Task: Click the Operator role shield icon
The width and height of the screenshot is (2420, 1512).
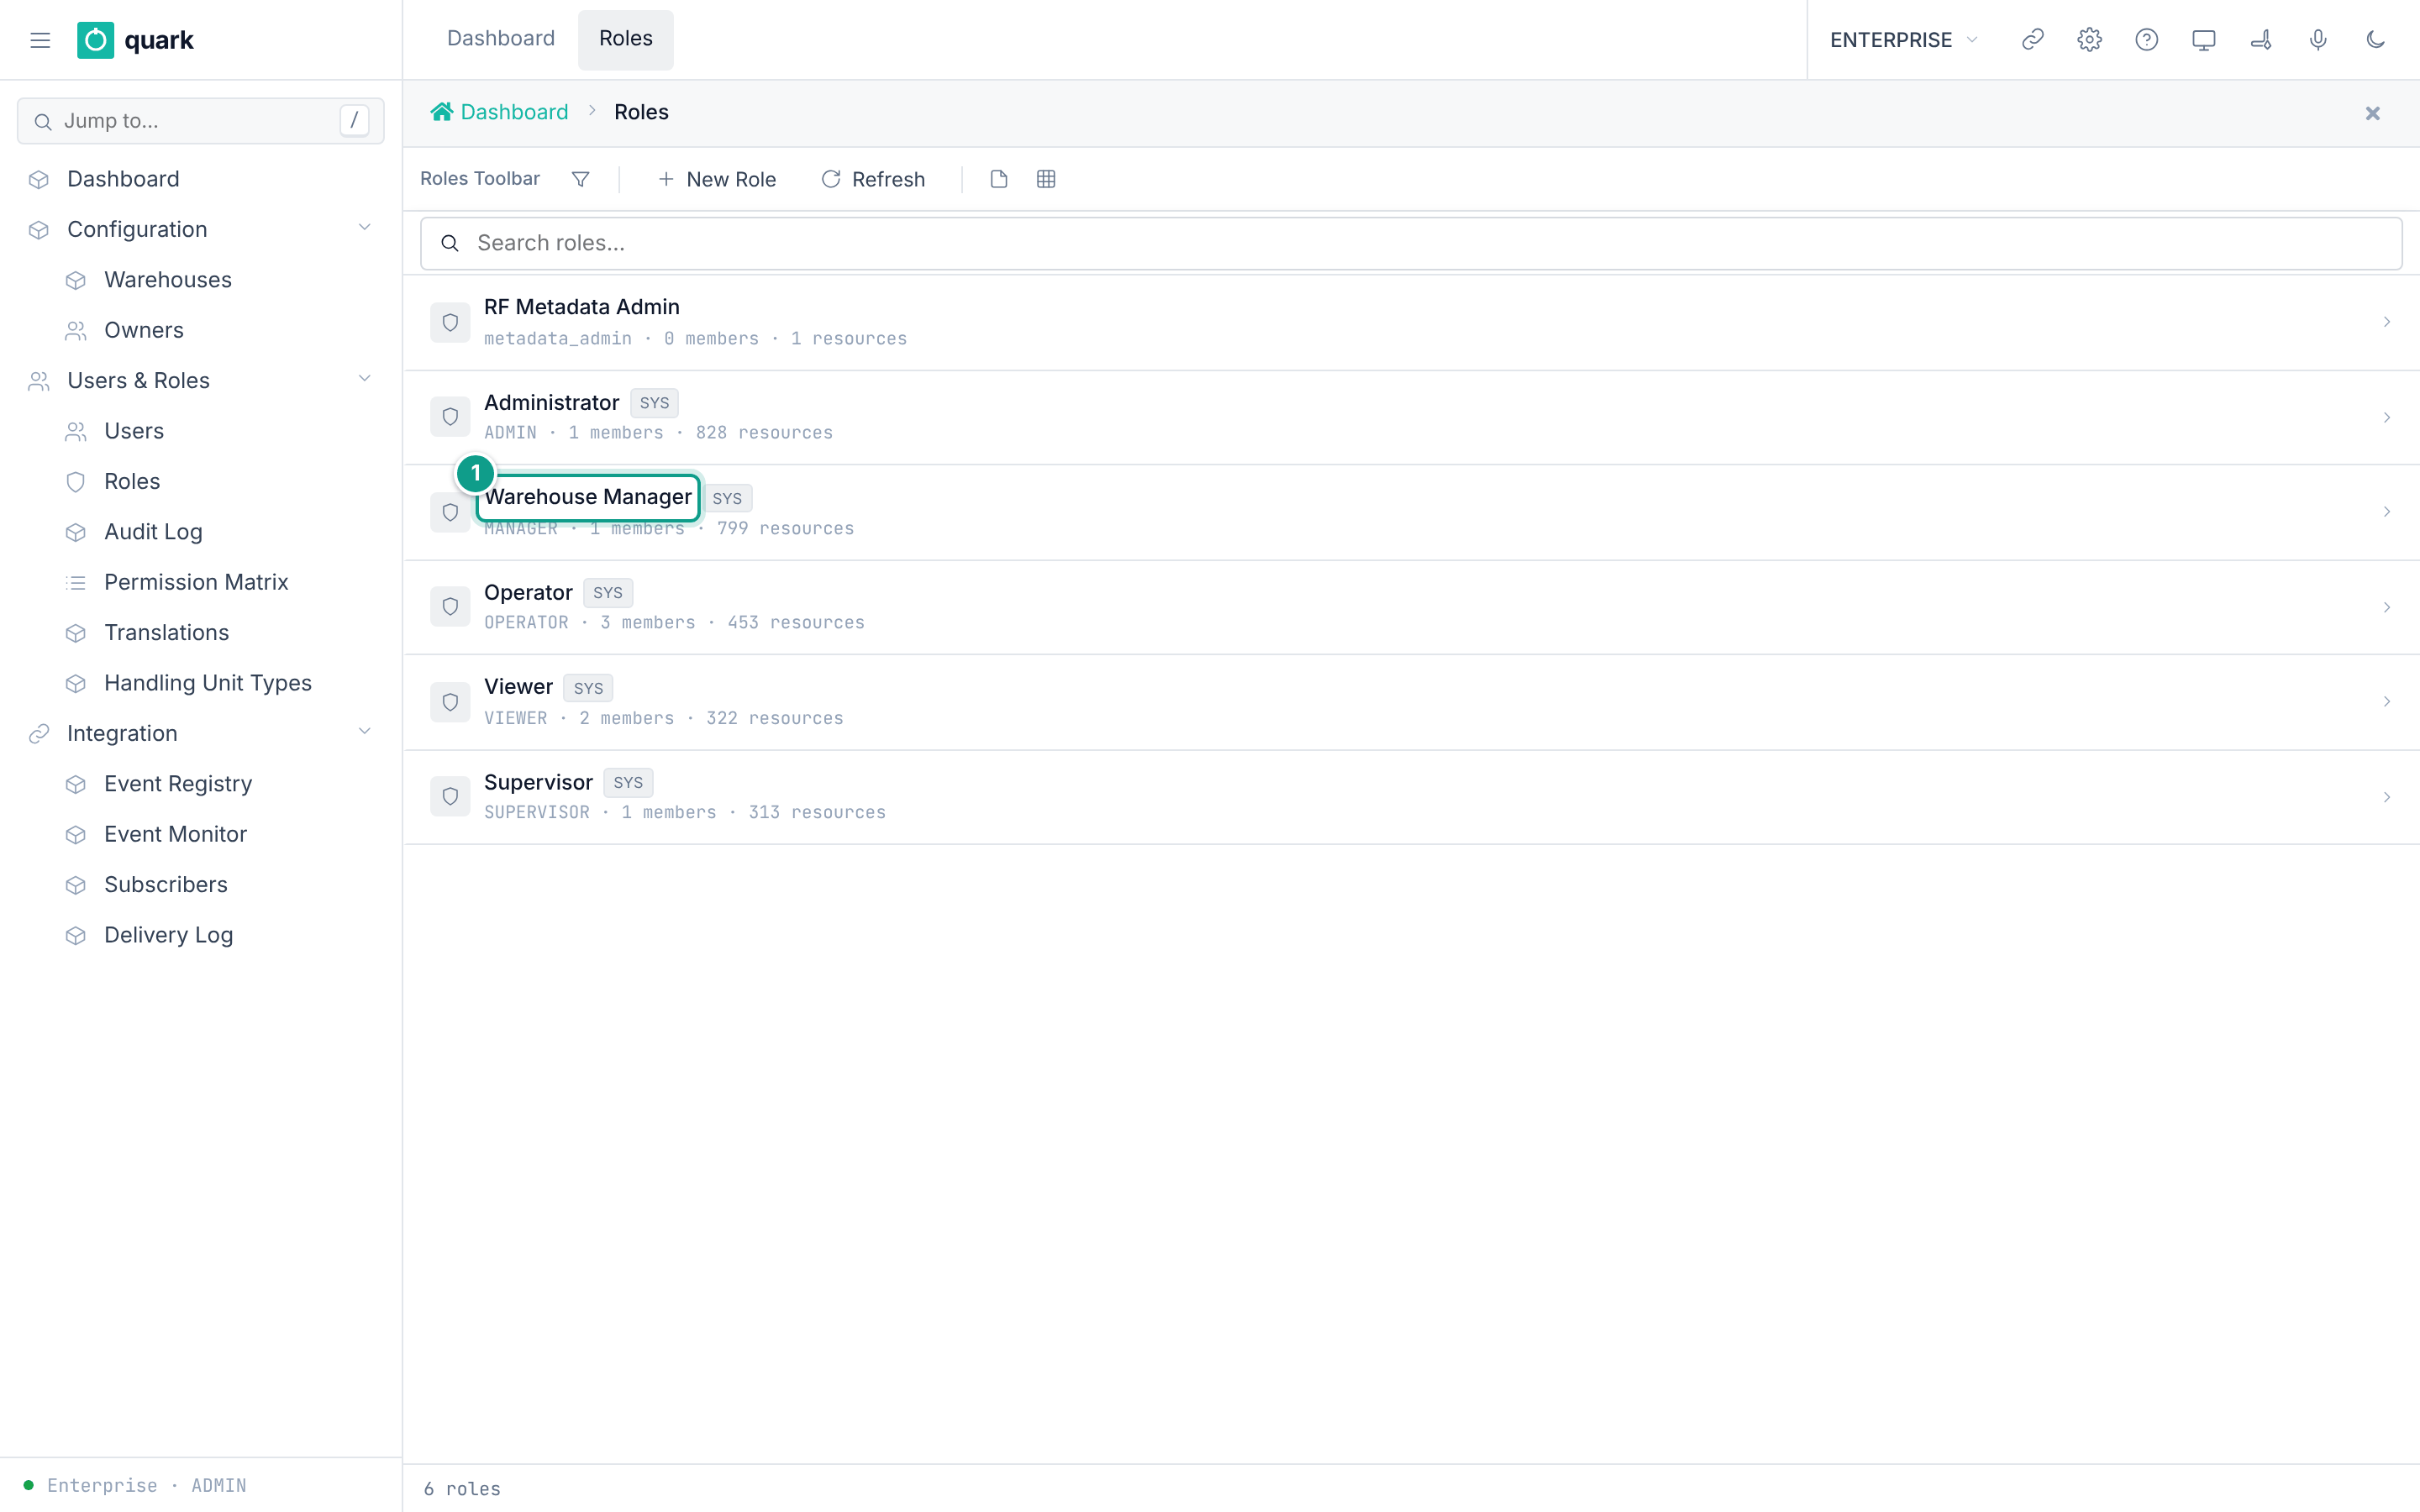Action: (x=450, y=607)
